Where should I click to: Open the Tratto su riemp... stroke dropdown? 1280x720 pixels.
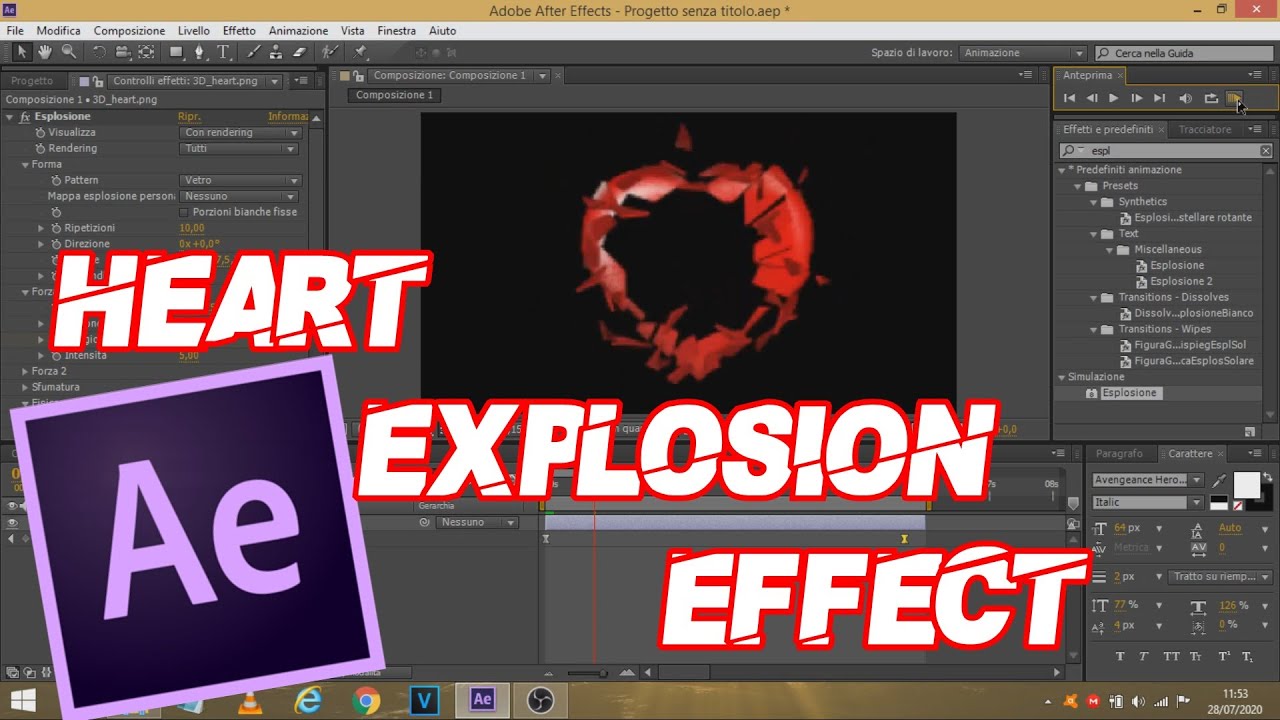(1220, 577)
